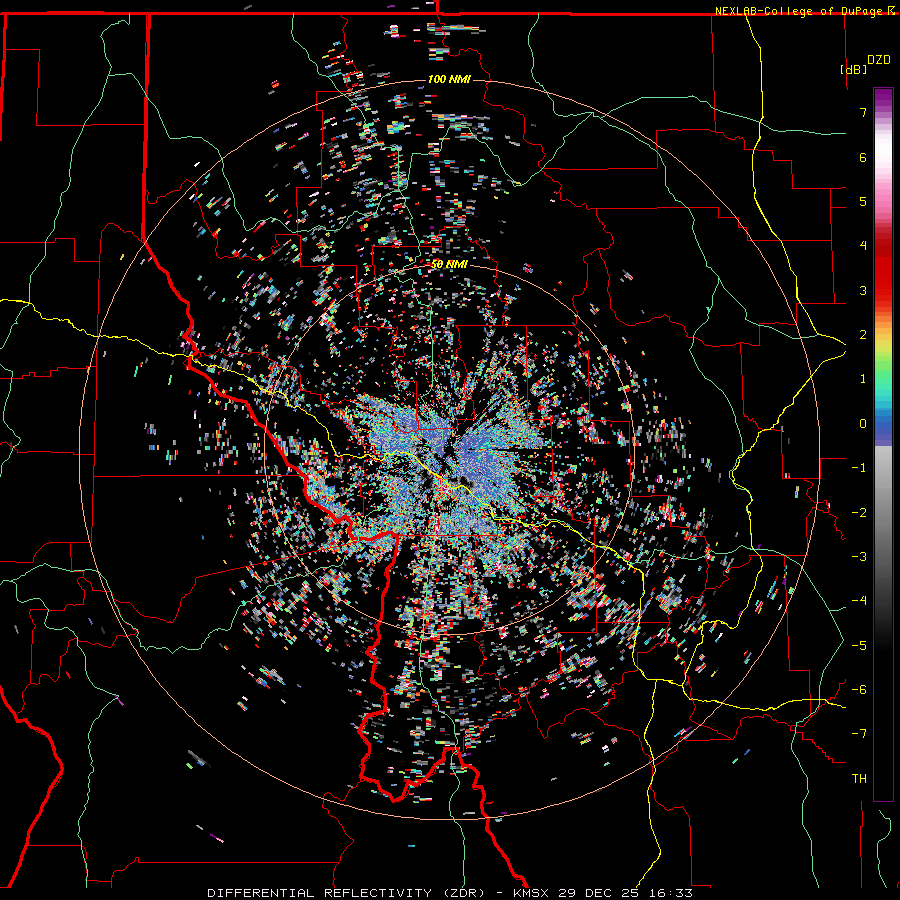
Task: Select the "1" value on color scale
Action: [x=863, y=379]
